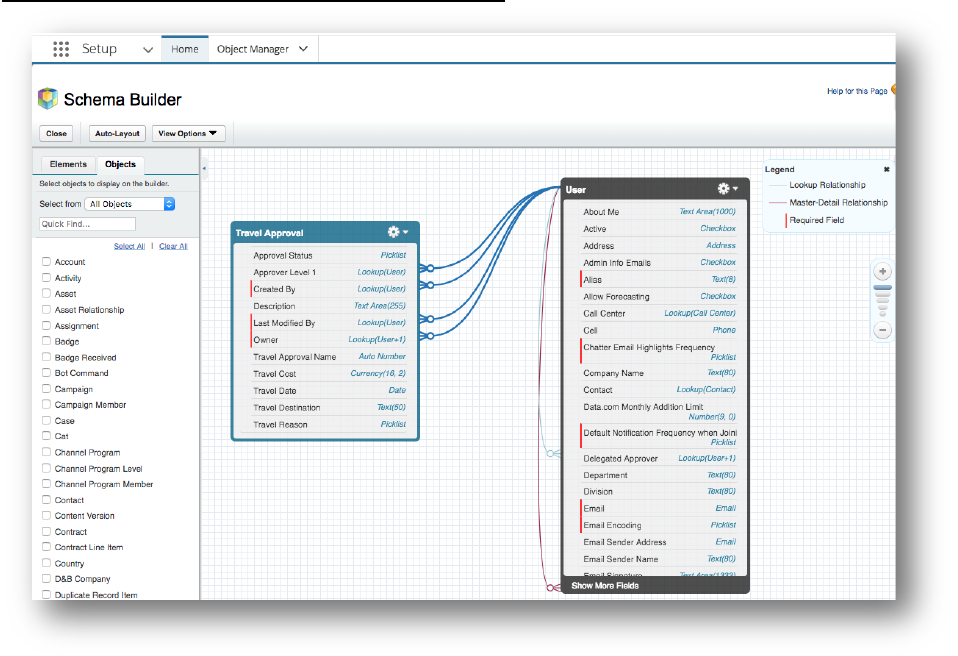The image size is (958, 656).
Task: Switch to the Elements tab
Action: coord(68,164)
